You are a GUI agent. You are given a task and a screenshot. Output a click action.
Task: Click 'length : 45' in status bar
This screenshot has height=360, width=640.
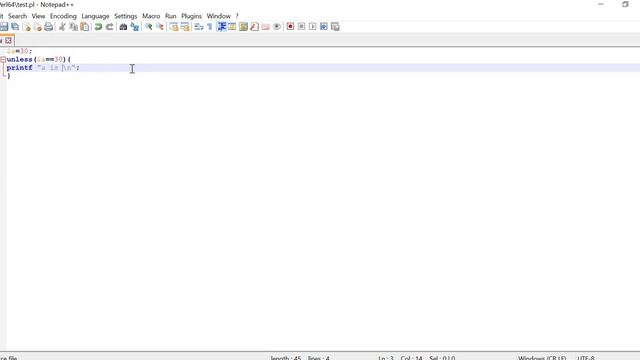(286, 358)
